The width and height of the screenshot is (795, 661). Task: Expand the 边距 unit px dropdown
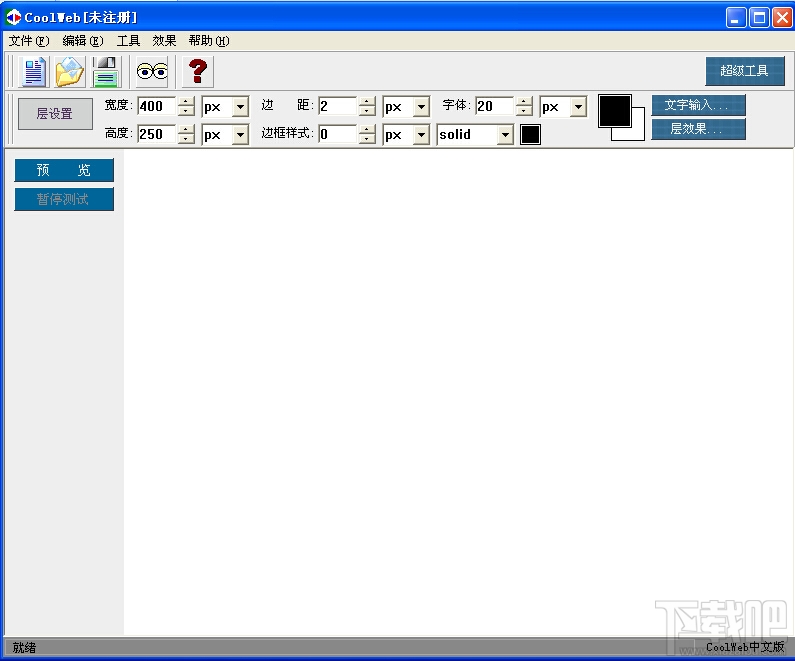coord(421,107)
